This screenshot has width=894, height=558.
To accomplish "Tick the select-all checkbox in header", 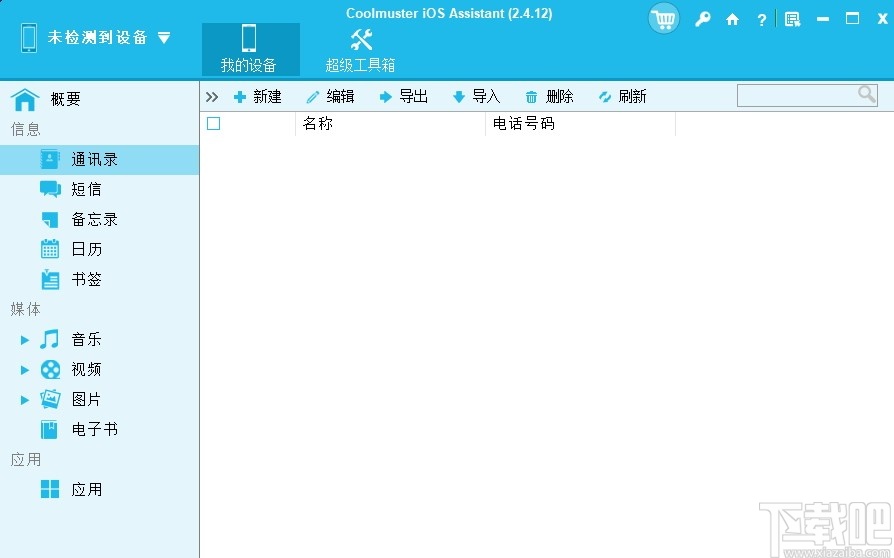I will tap(214, 123).
